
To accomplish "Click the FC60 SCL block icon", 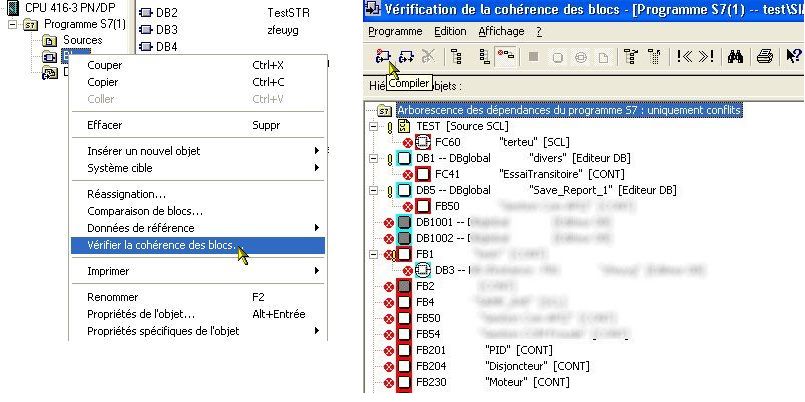I will (x=423, y=142).
